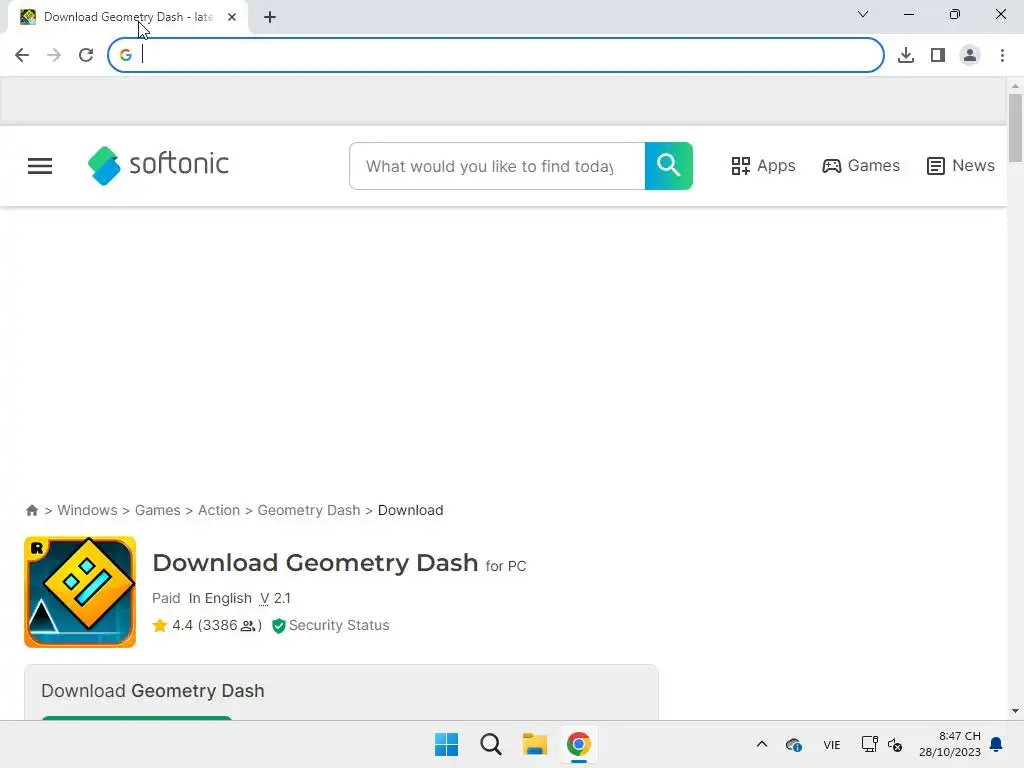
Task: Select the Download Geometry Dash browser tab
Action: click(x=128, y=17)
